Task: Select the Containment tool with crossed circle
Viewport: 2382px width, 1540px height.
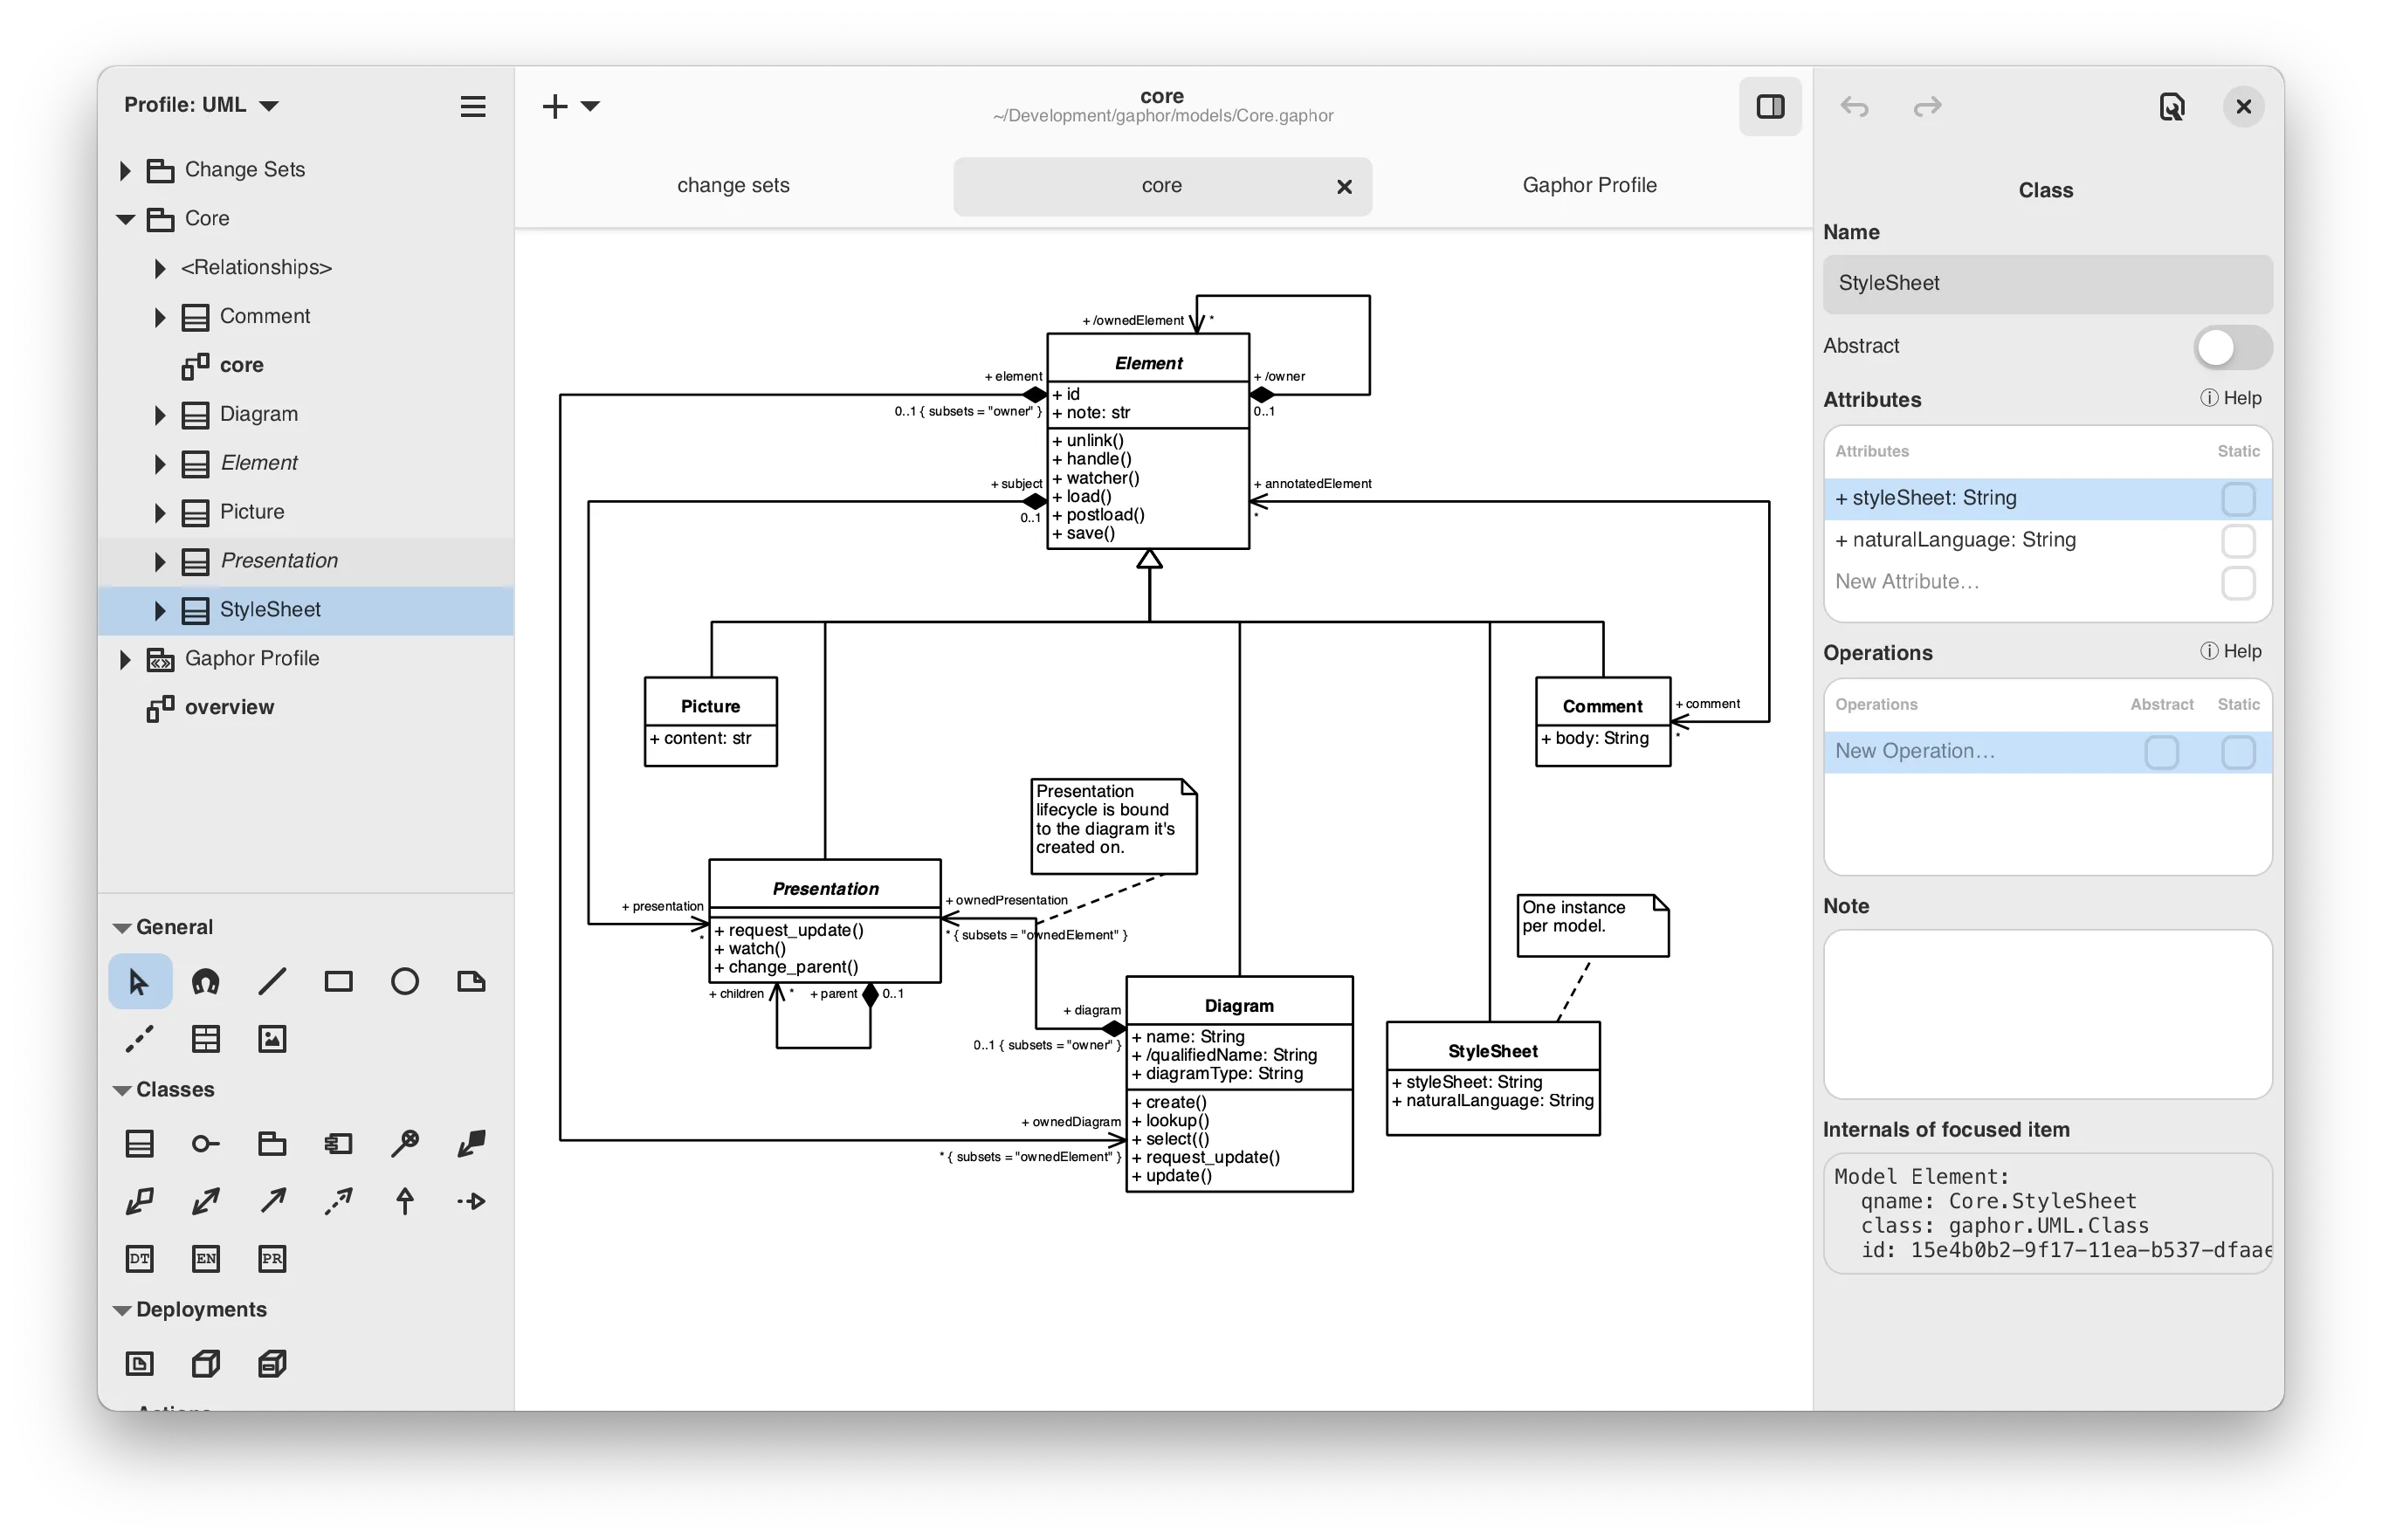Action: [404, 1143]
